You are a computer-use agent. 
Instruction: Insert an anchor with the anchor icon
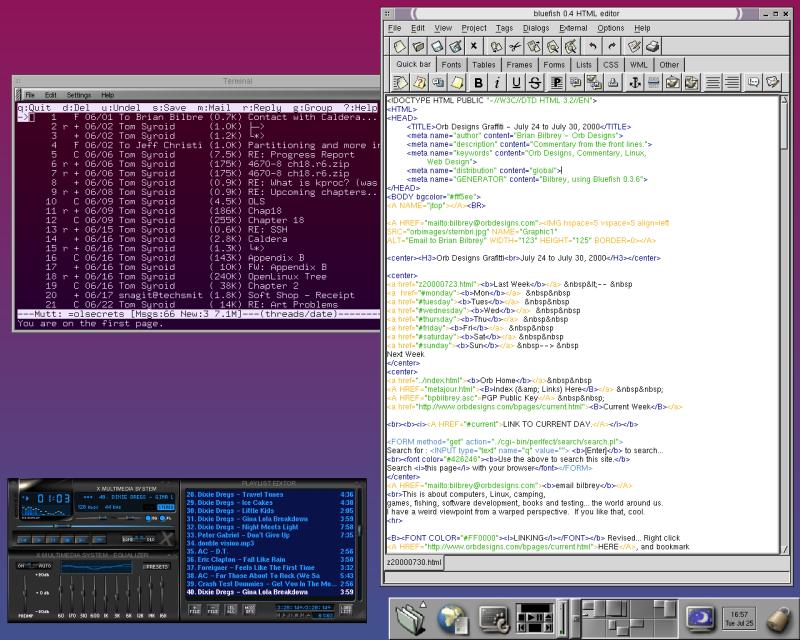coord(634,82)
